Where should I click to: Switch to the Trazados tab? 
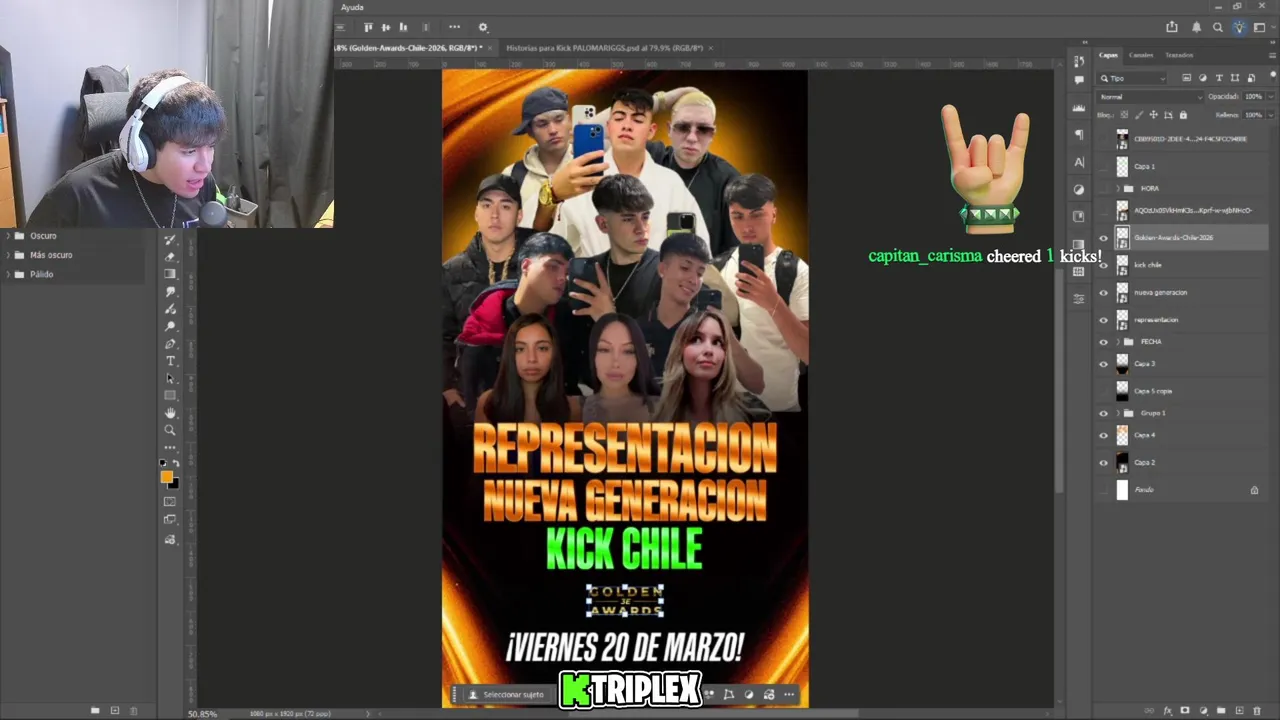click(x=1179, y=55)
